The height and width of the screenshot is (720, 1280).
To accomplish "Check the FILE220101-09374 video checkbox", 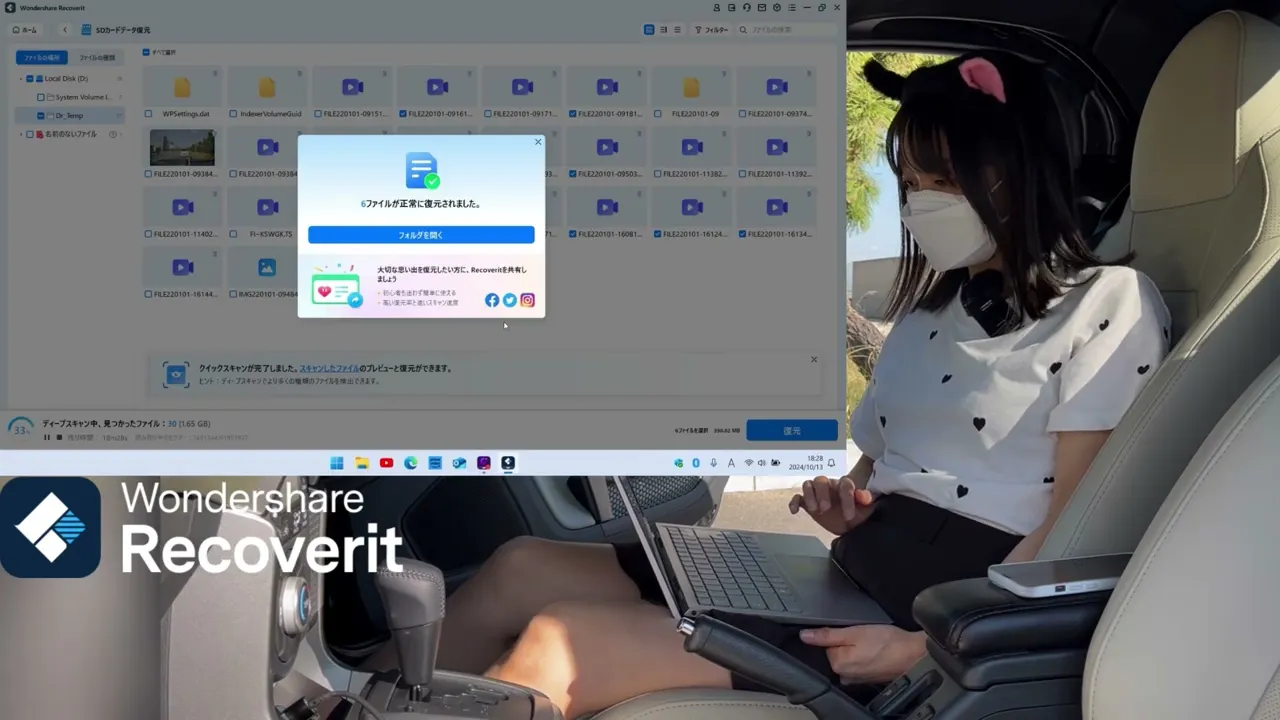I will coord(743,114).
